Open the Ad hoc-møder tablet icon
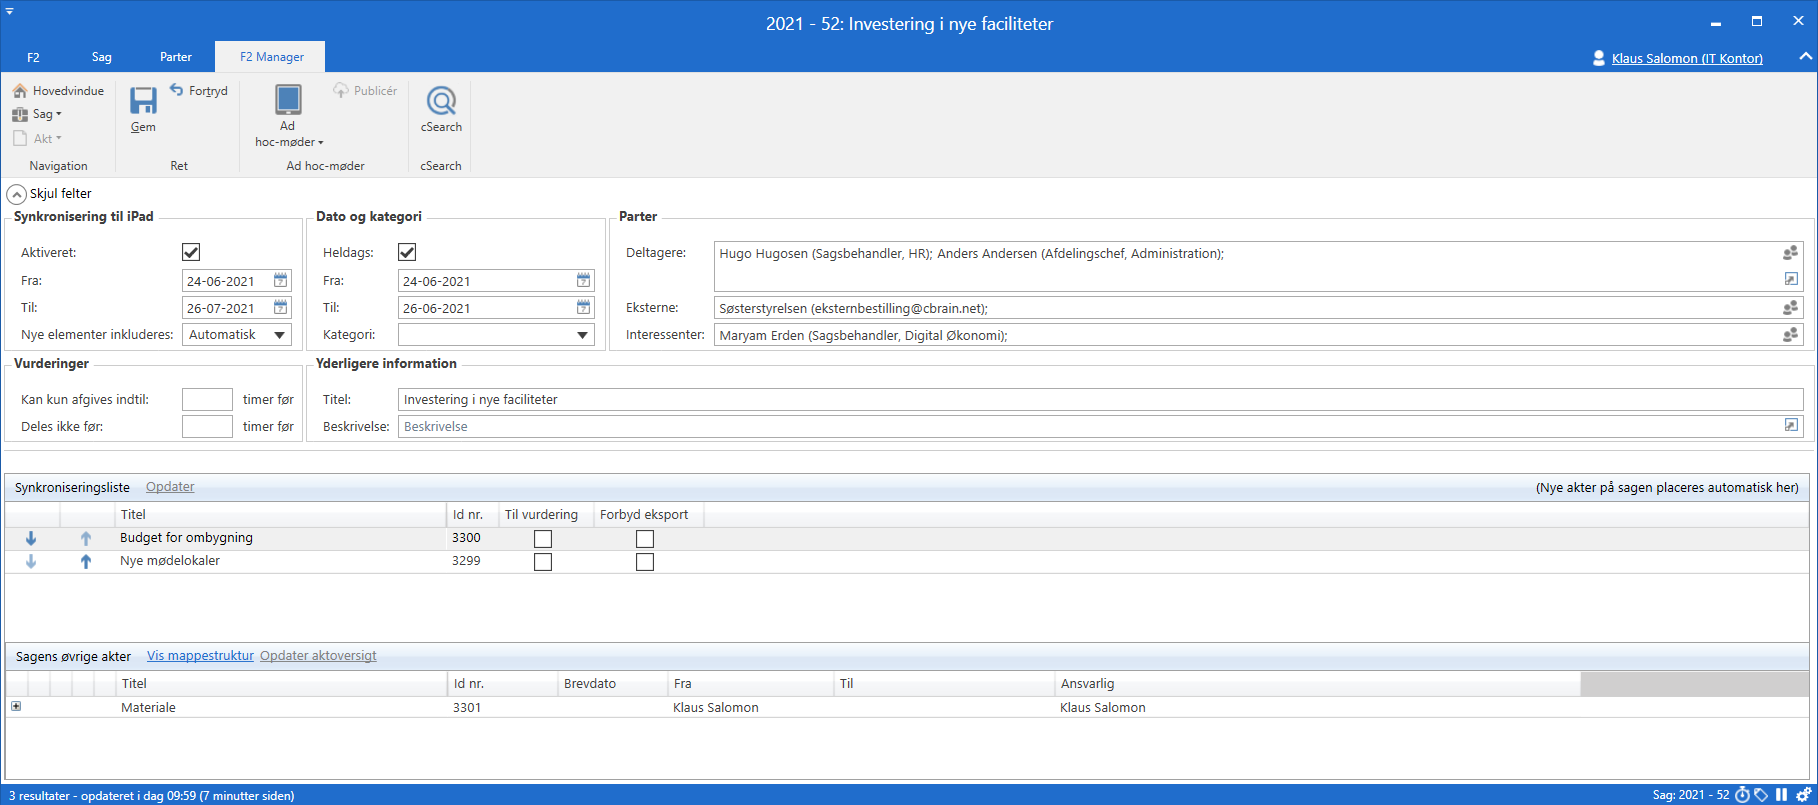This screenshot has width=1818, height=805. pyautogui.click(x=288, y=99)
